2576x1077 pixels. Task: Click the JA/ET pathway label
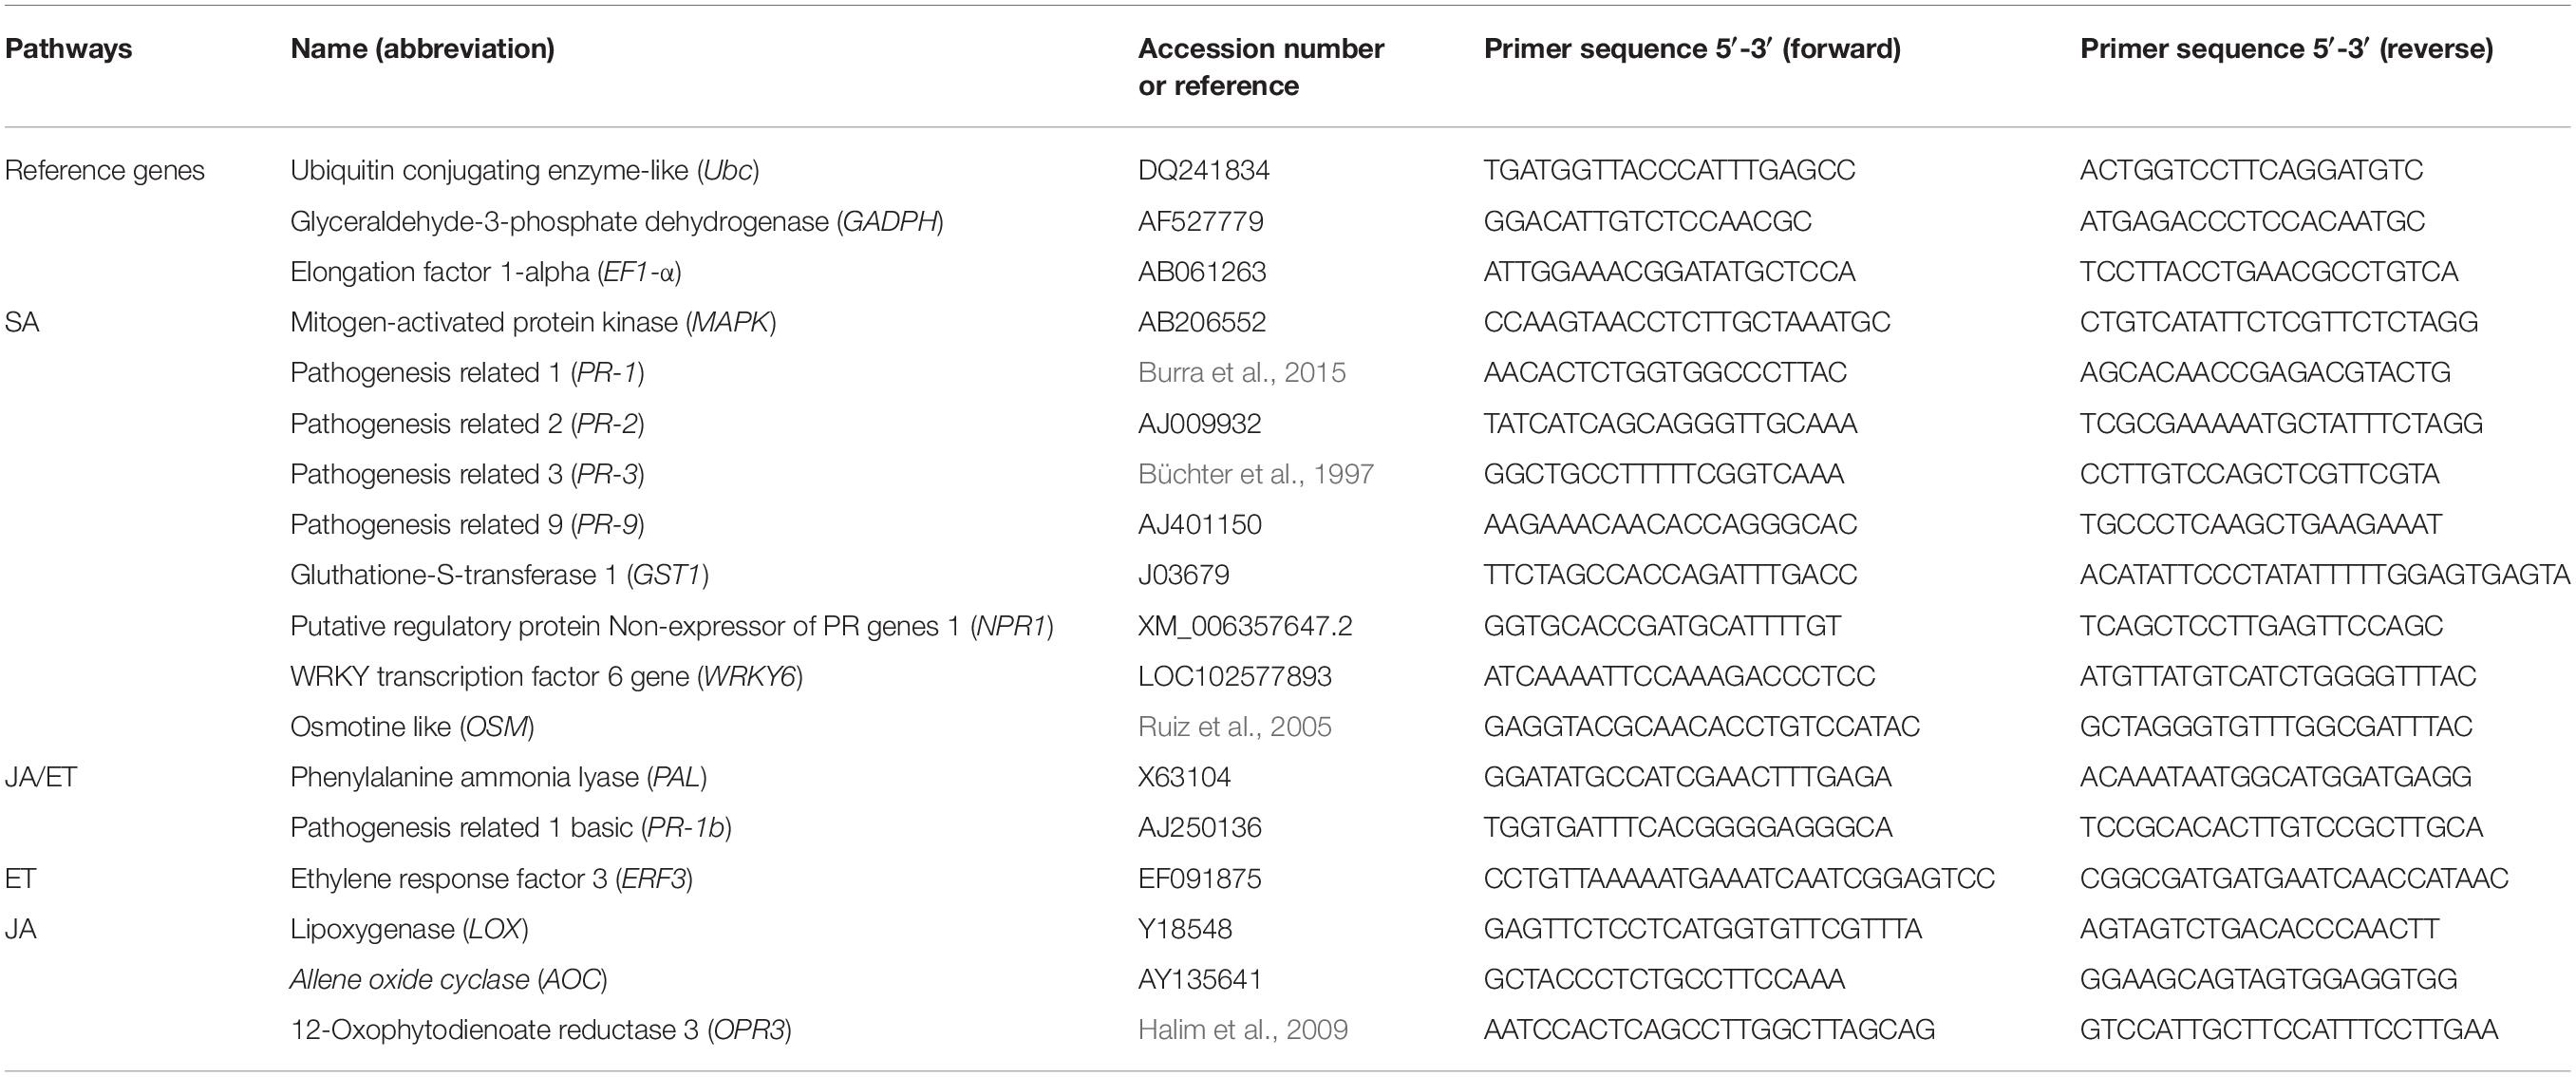point(41,778)
